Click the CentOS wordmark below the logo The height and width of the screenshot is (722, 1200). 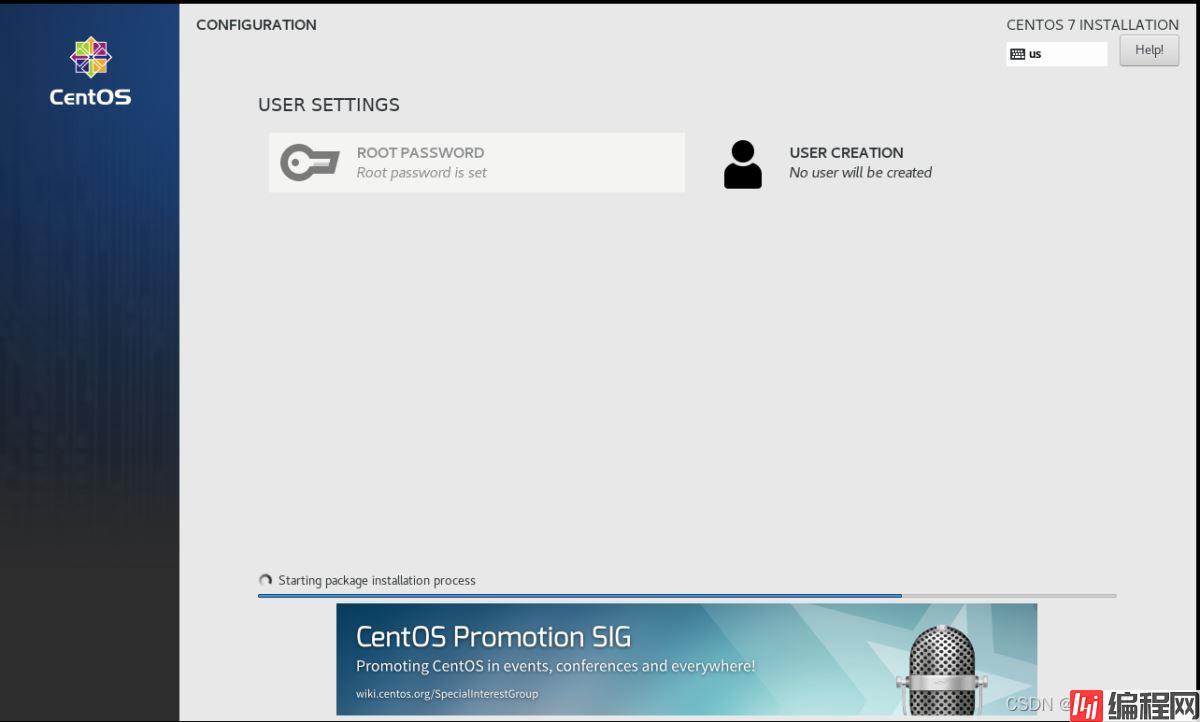[x=90, y=98]
